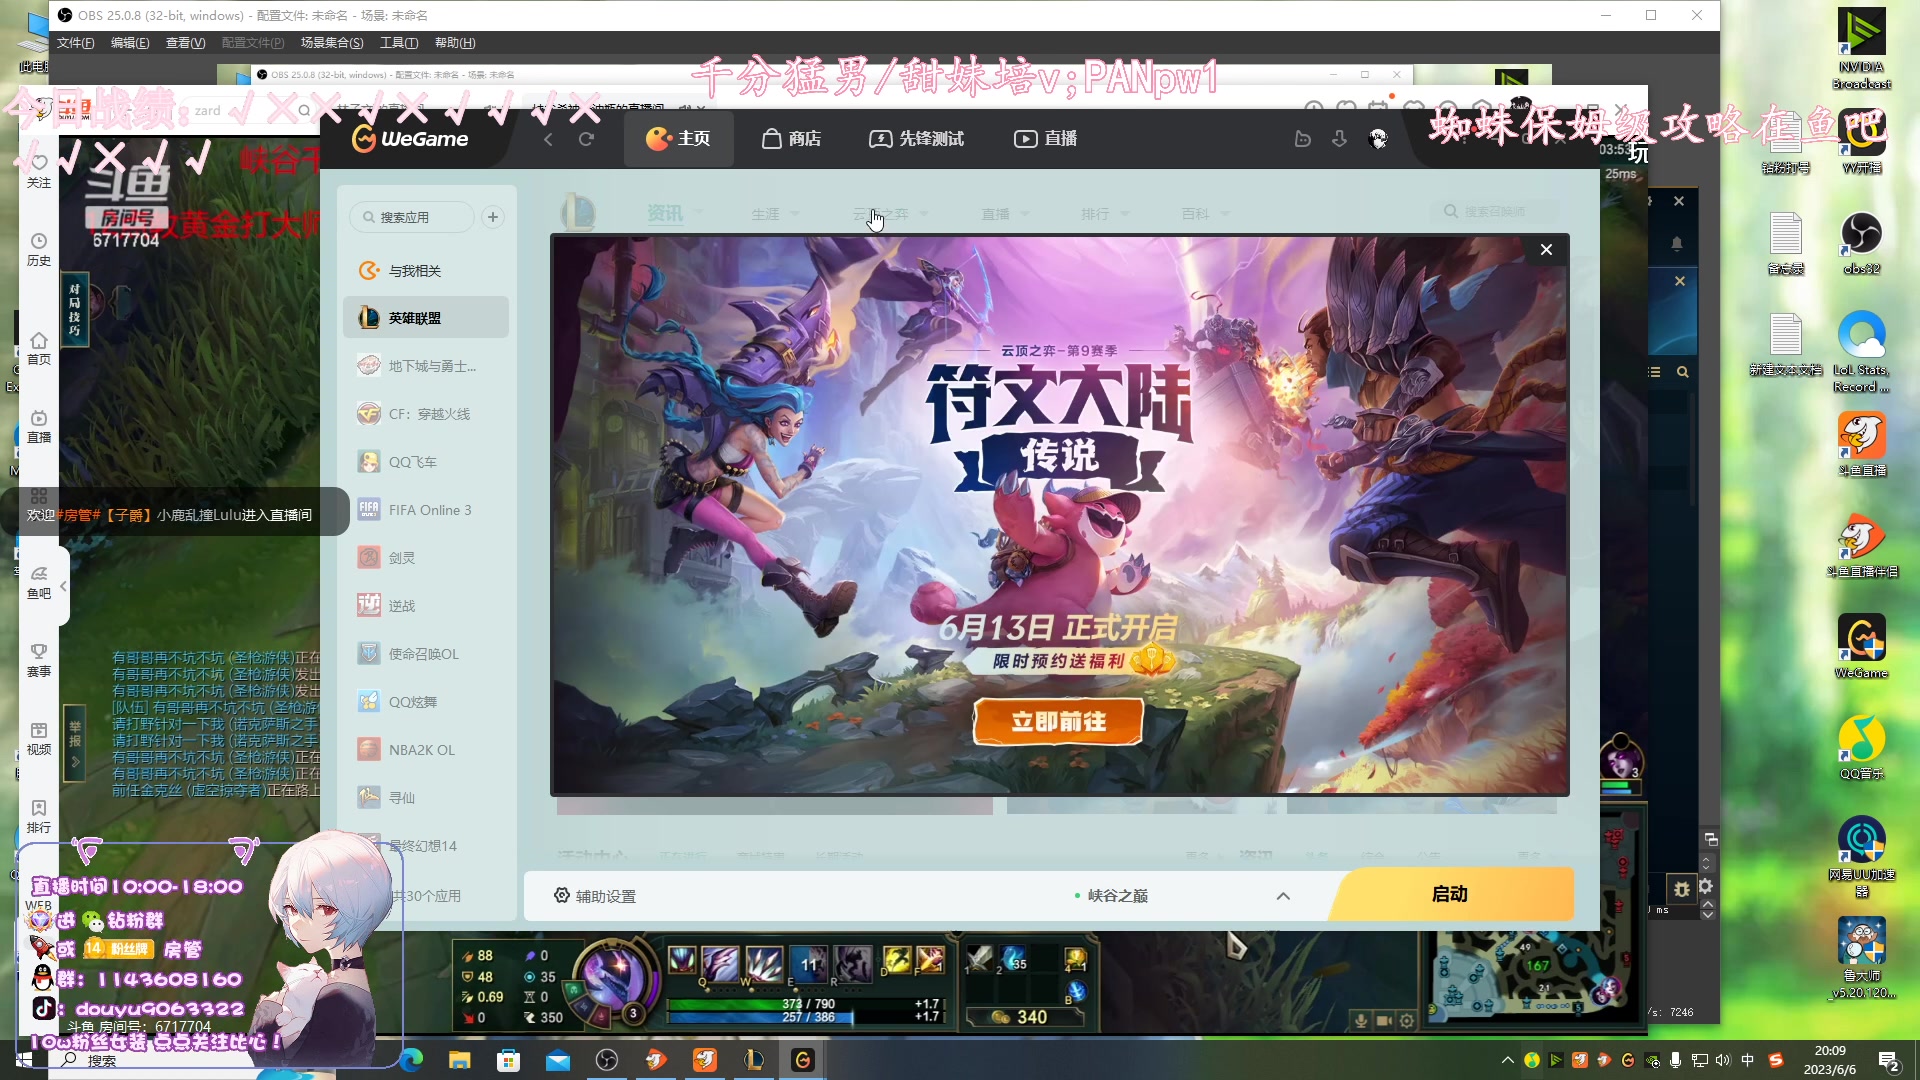Expand the 资讯 dropdown in game nav
This screenshot has height=1080, width=1920.
coord(698,213)
